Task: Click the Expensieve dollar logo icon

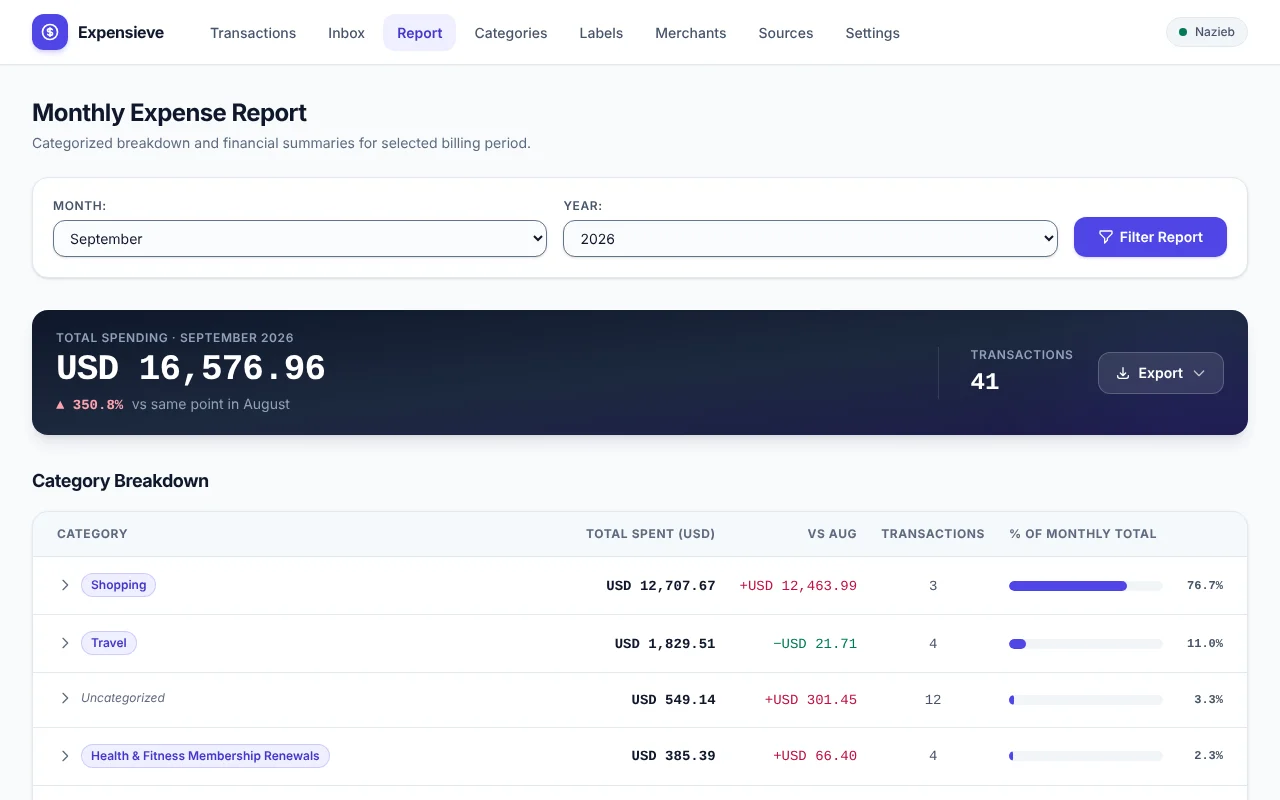Action: 50,32
